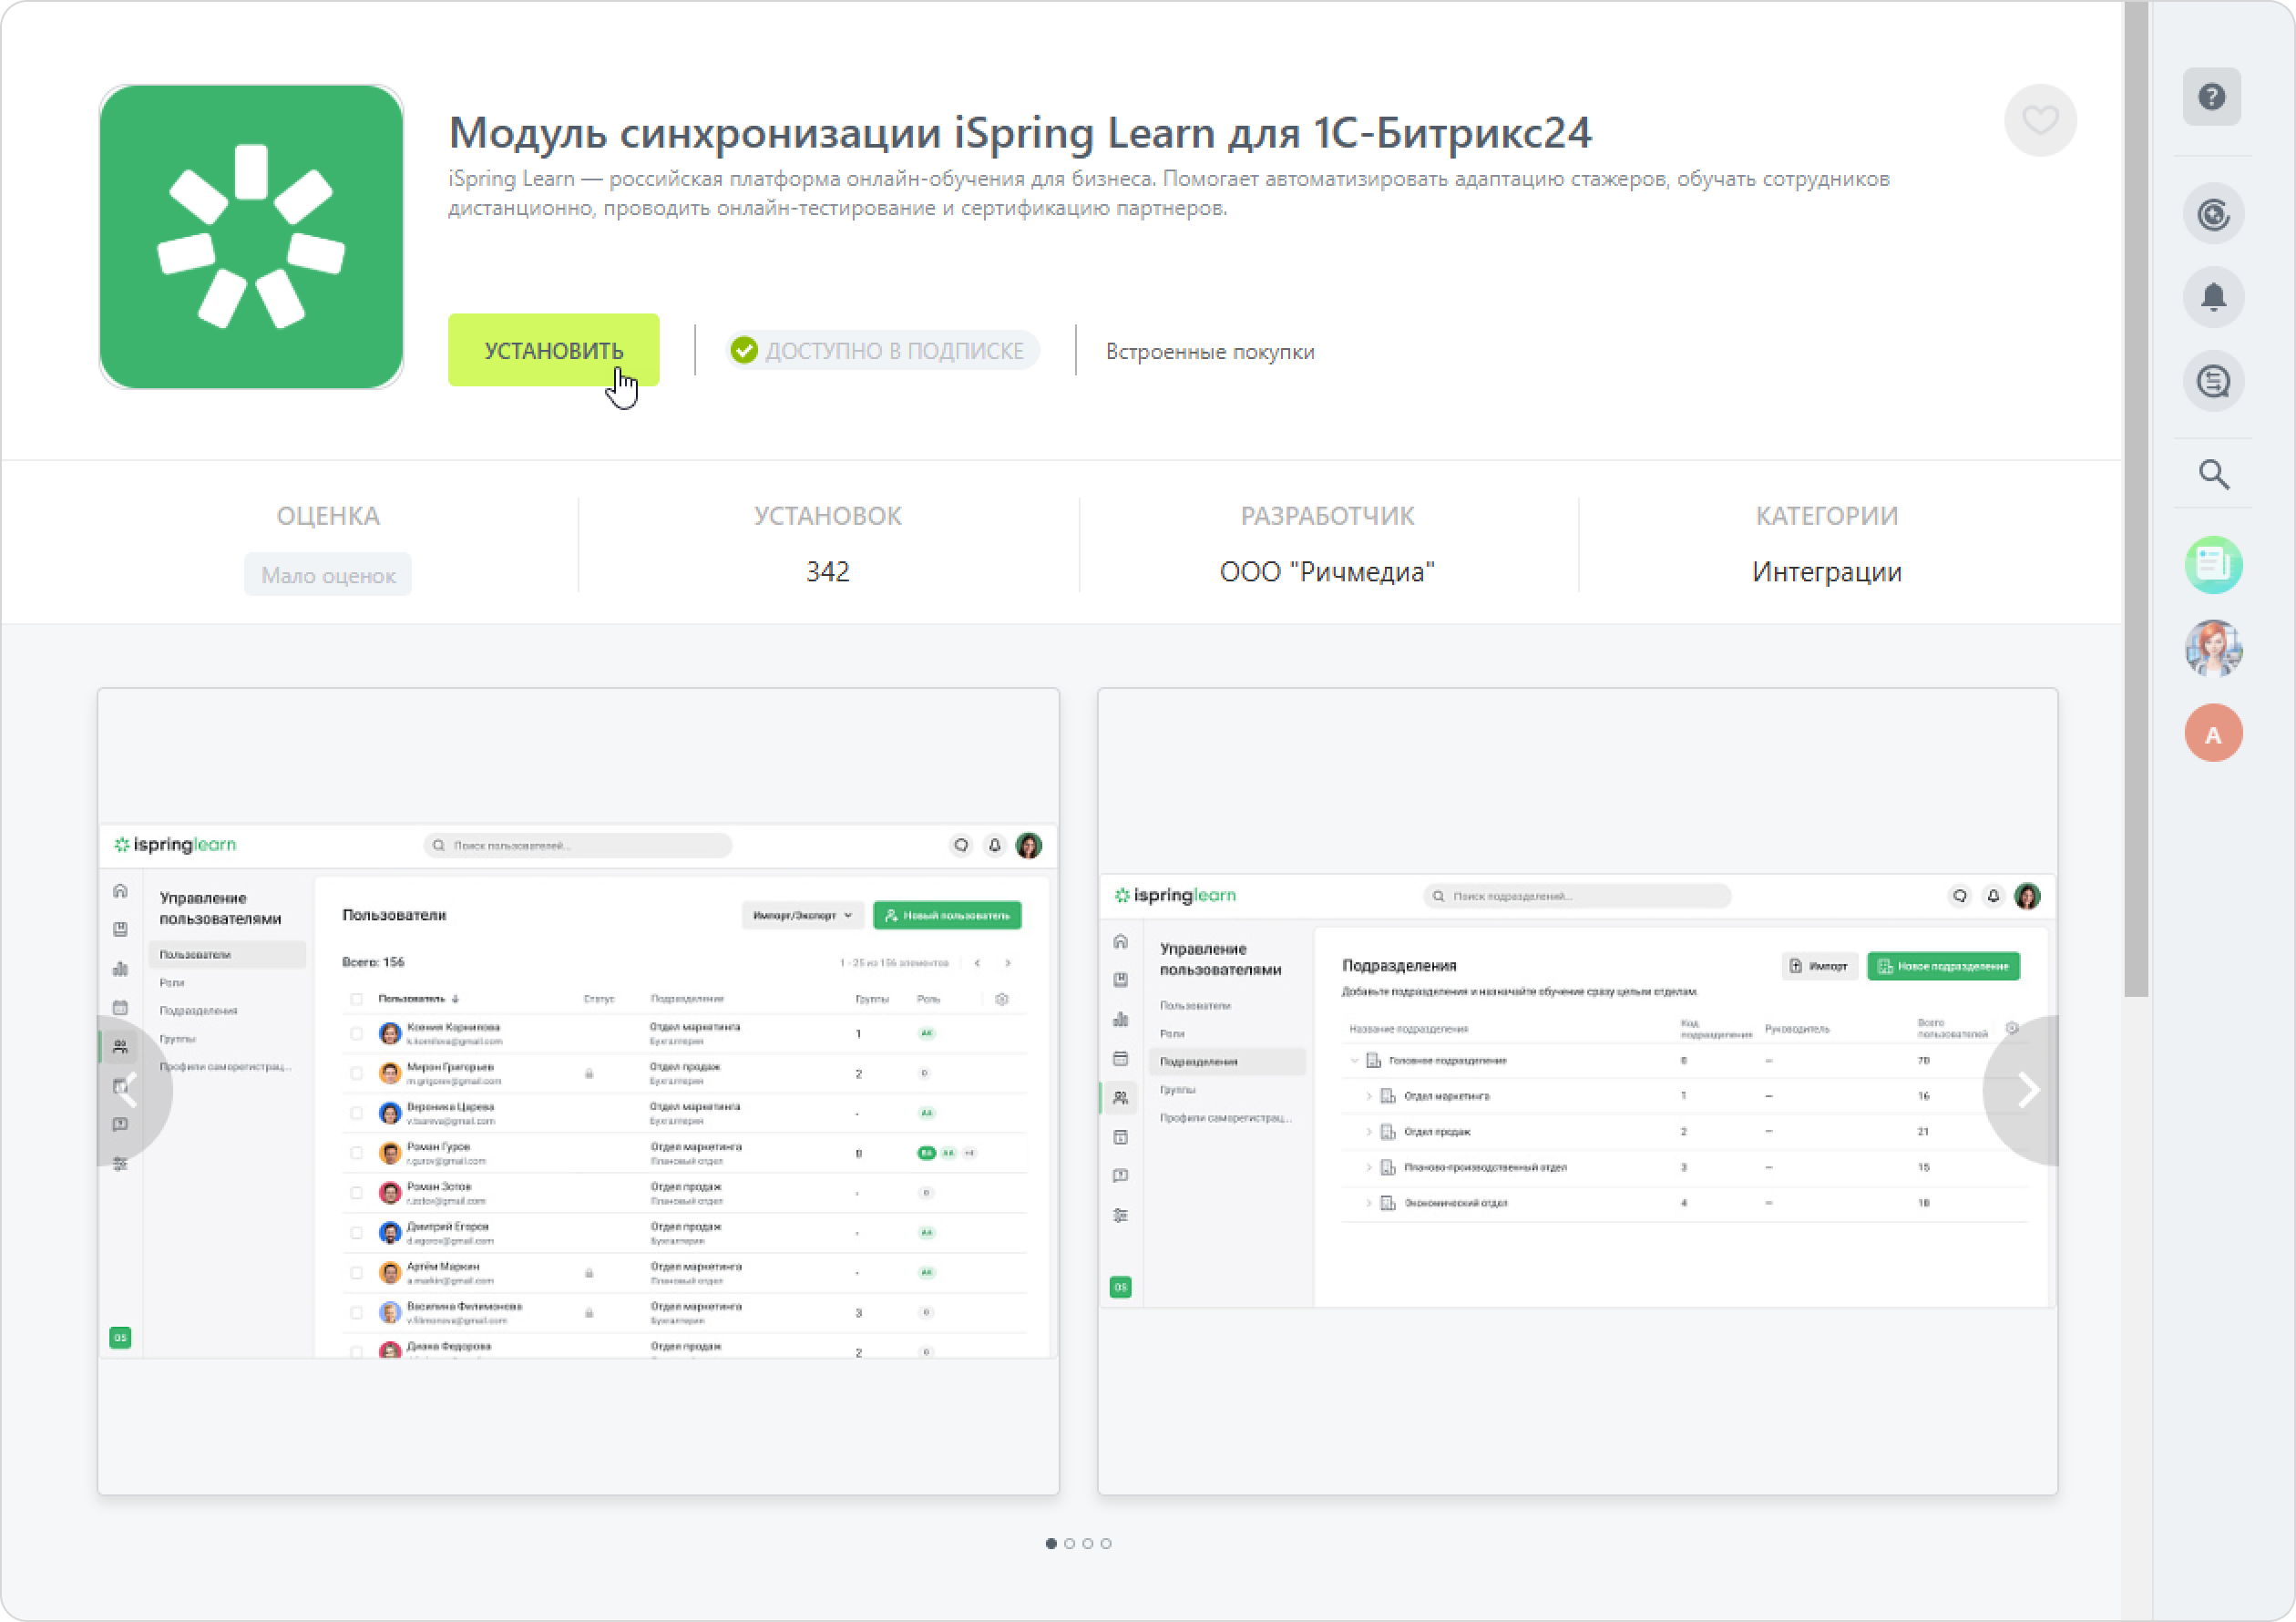This screenshot has height=1622, width=2296.
Task: Open the Пользователи screenshot thumbnail
Action: (578, 1092)
